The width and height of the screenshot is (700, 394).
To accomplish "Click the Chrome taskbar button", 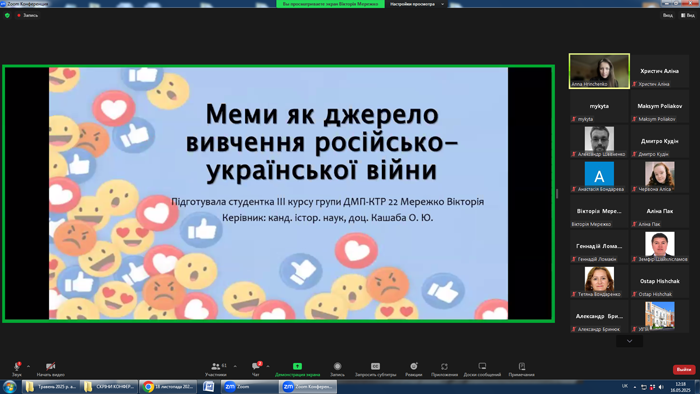I will [x=168, y=386].
